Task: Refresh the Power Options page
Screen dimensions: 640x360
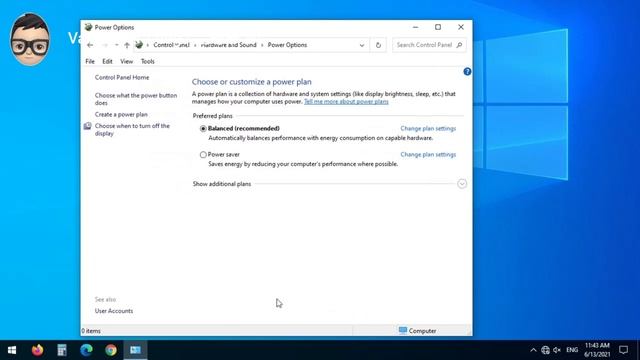Action: 378,45
